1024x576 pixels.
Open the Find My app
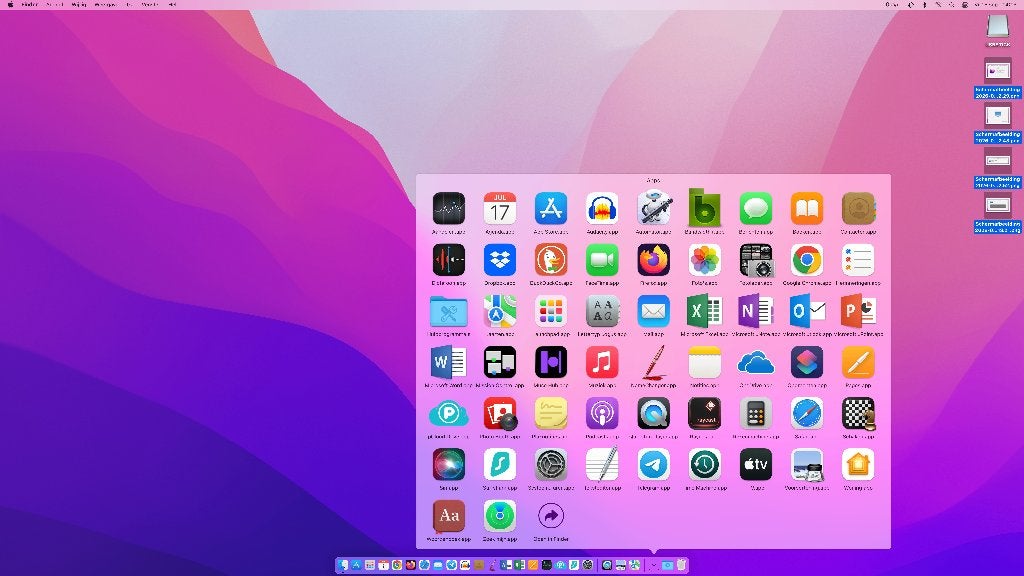click(500, 516)
